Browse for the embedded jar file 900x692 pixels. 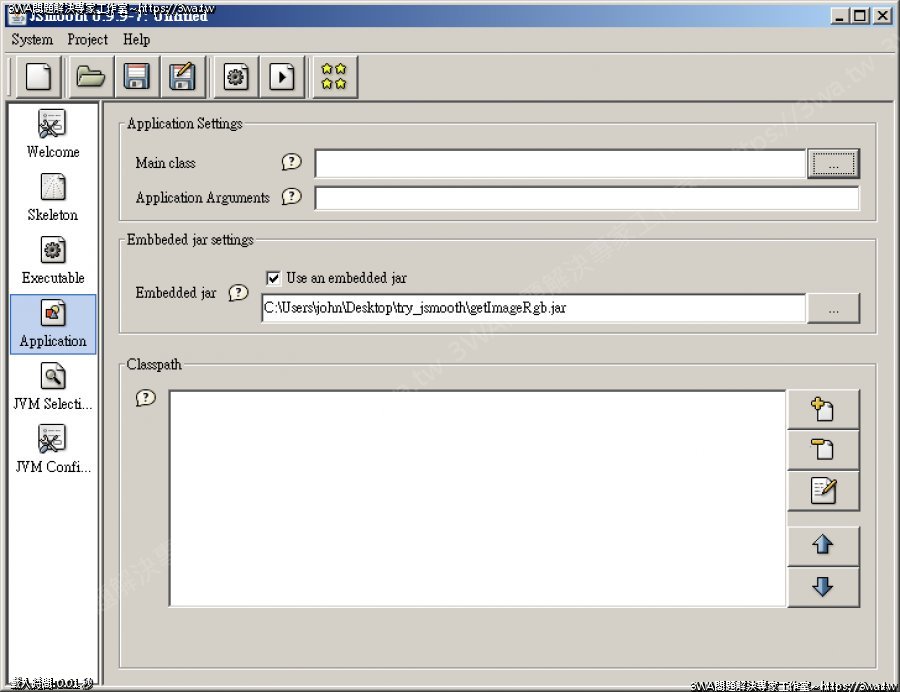click(832, 309)
